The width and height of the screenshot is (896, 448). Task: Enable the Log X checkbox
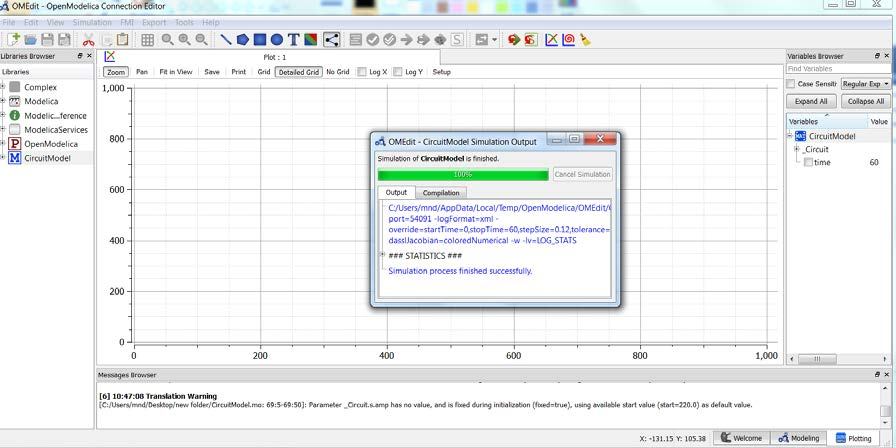point(361,72)
